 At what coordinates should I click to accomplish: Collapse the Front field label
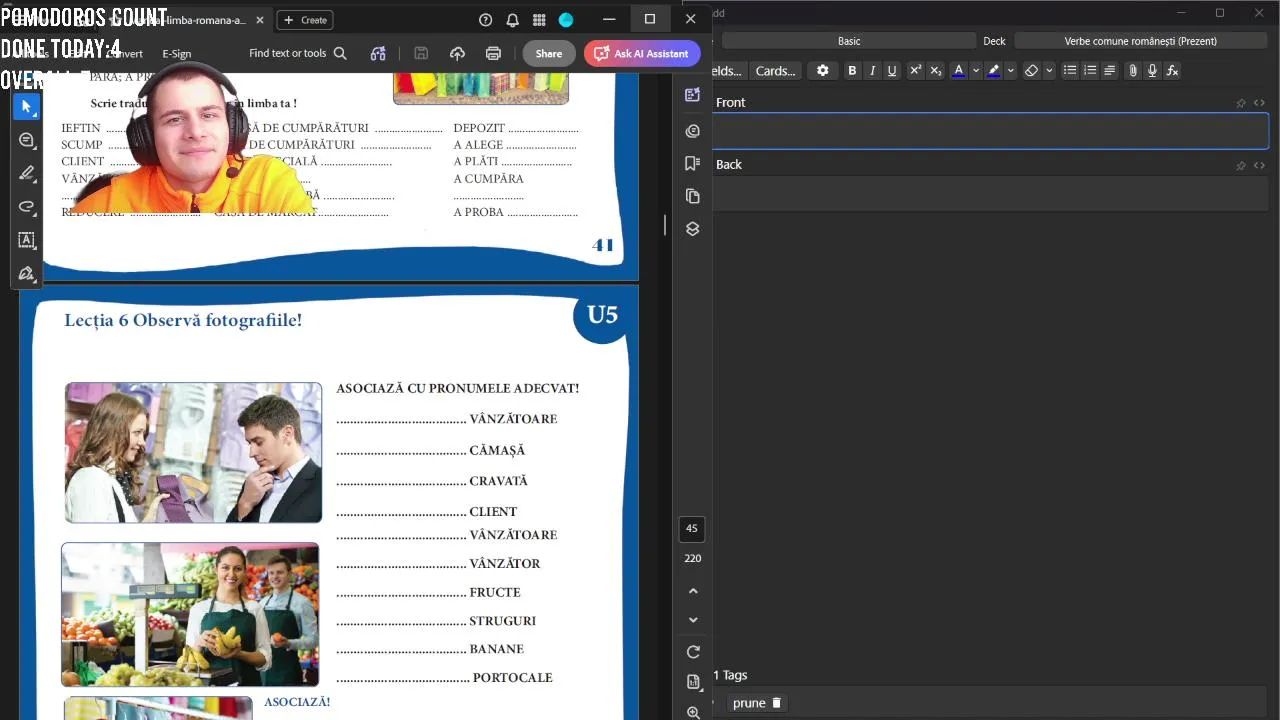tap(730, 103)
